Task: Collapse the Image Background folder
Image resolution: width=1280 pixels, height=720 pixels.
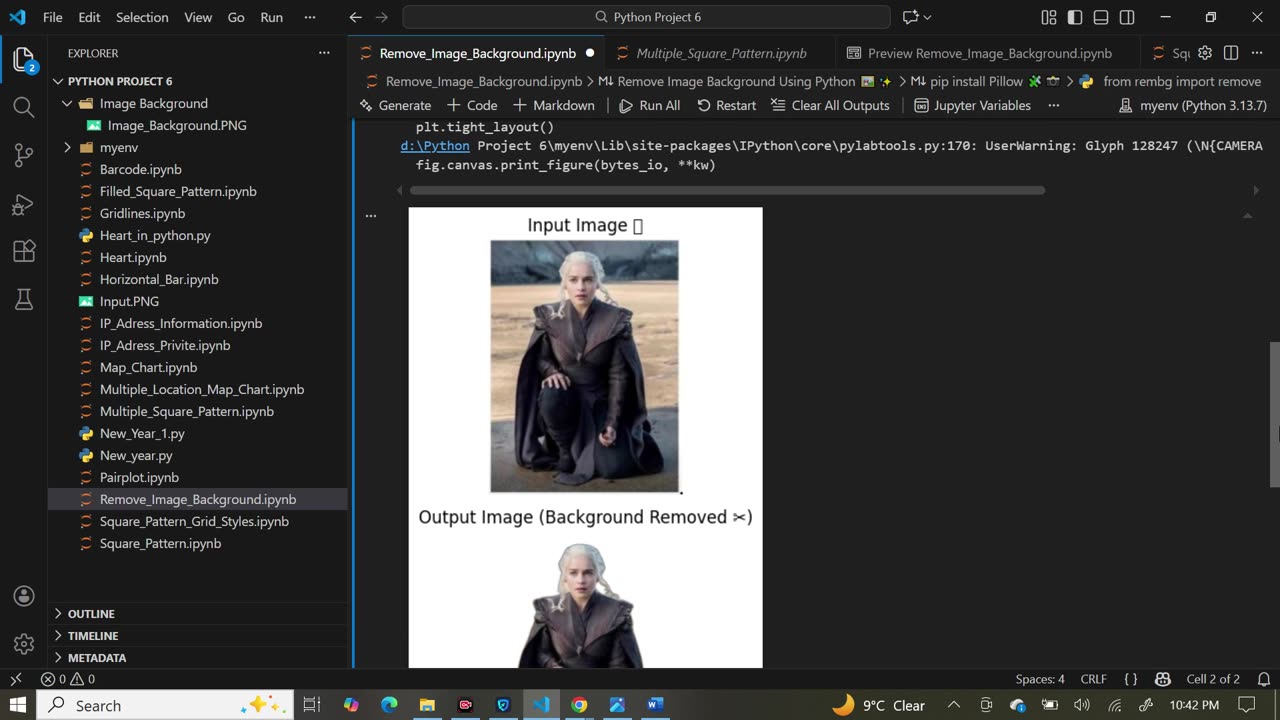Action: (x=198, y=103)
